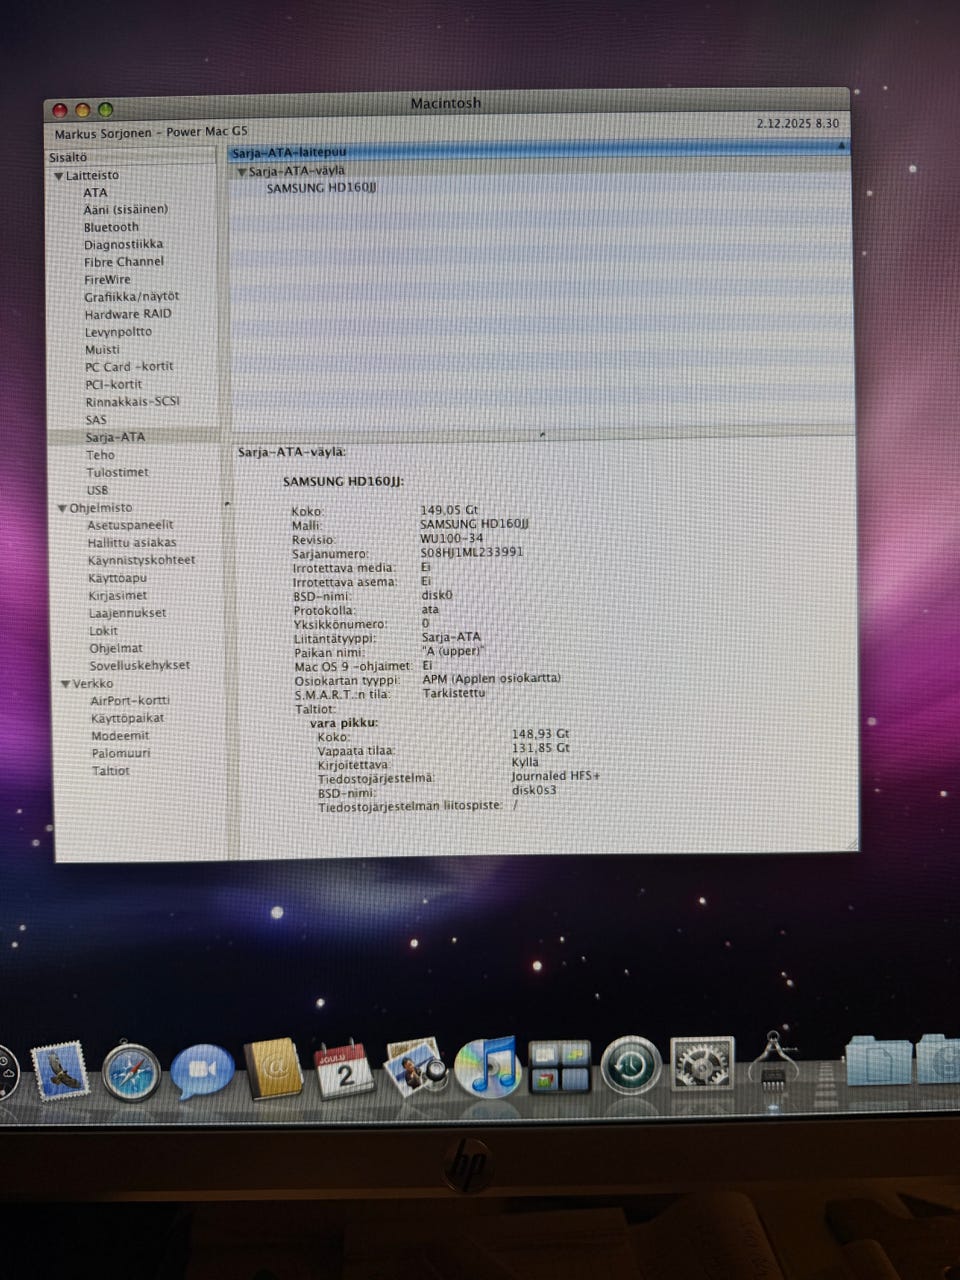The width and height of the screenshot is (960, 1280).
Task: Open the first folder stack in the dock
Action: tap(878, 1062)
